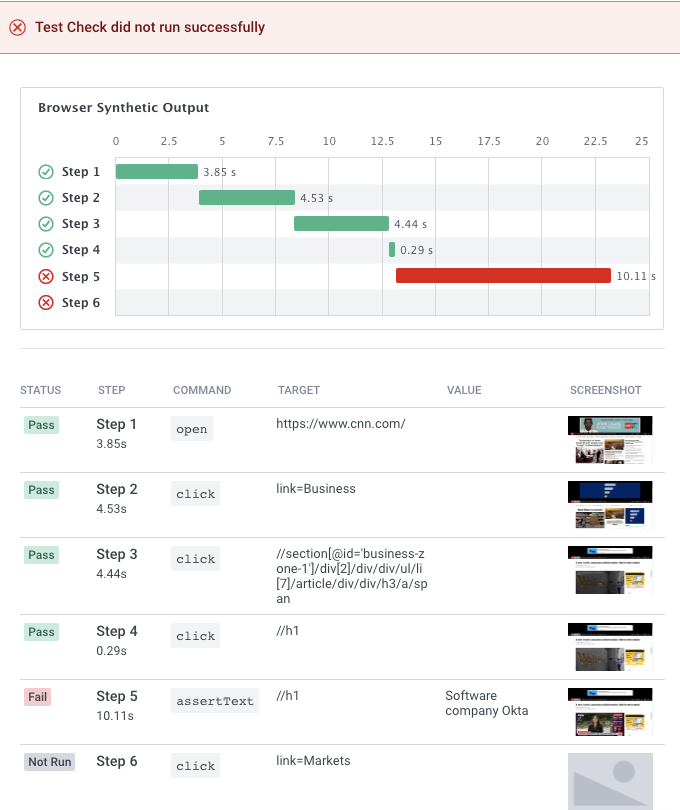Click the success check icon for Step 2
Screen dimensions: 680x810
(46, 198)
